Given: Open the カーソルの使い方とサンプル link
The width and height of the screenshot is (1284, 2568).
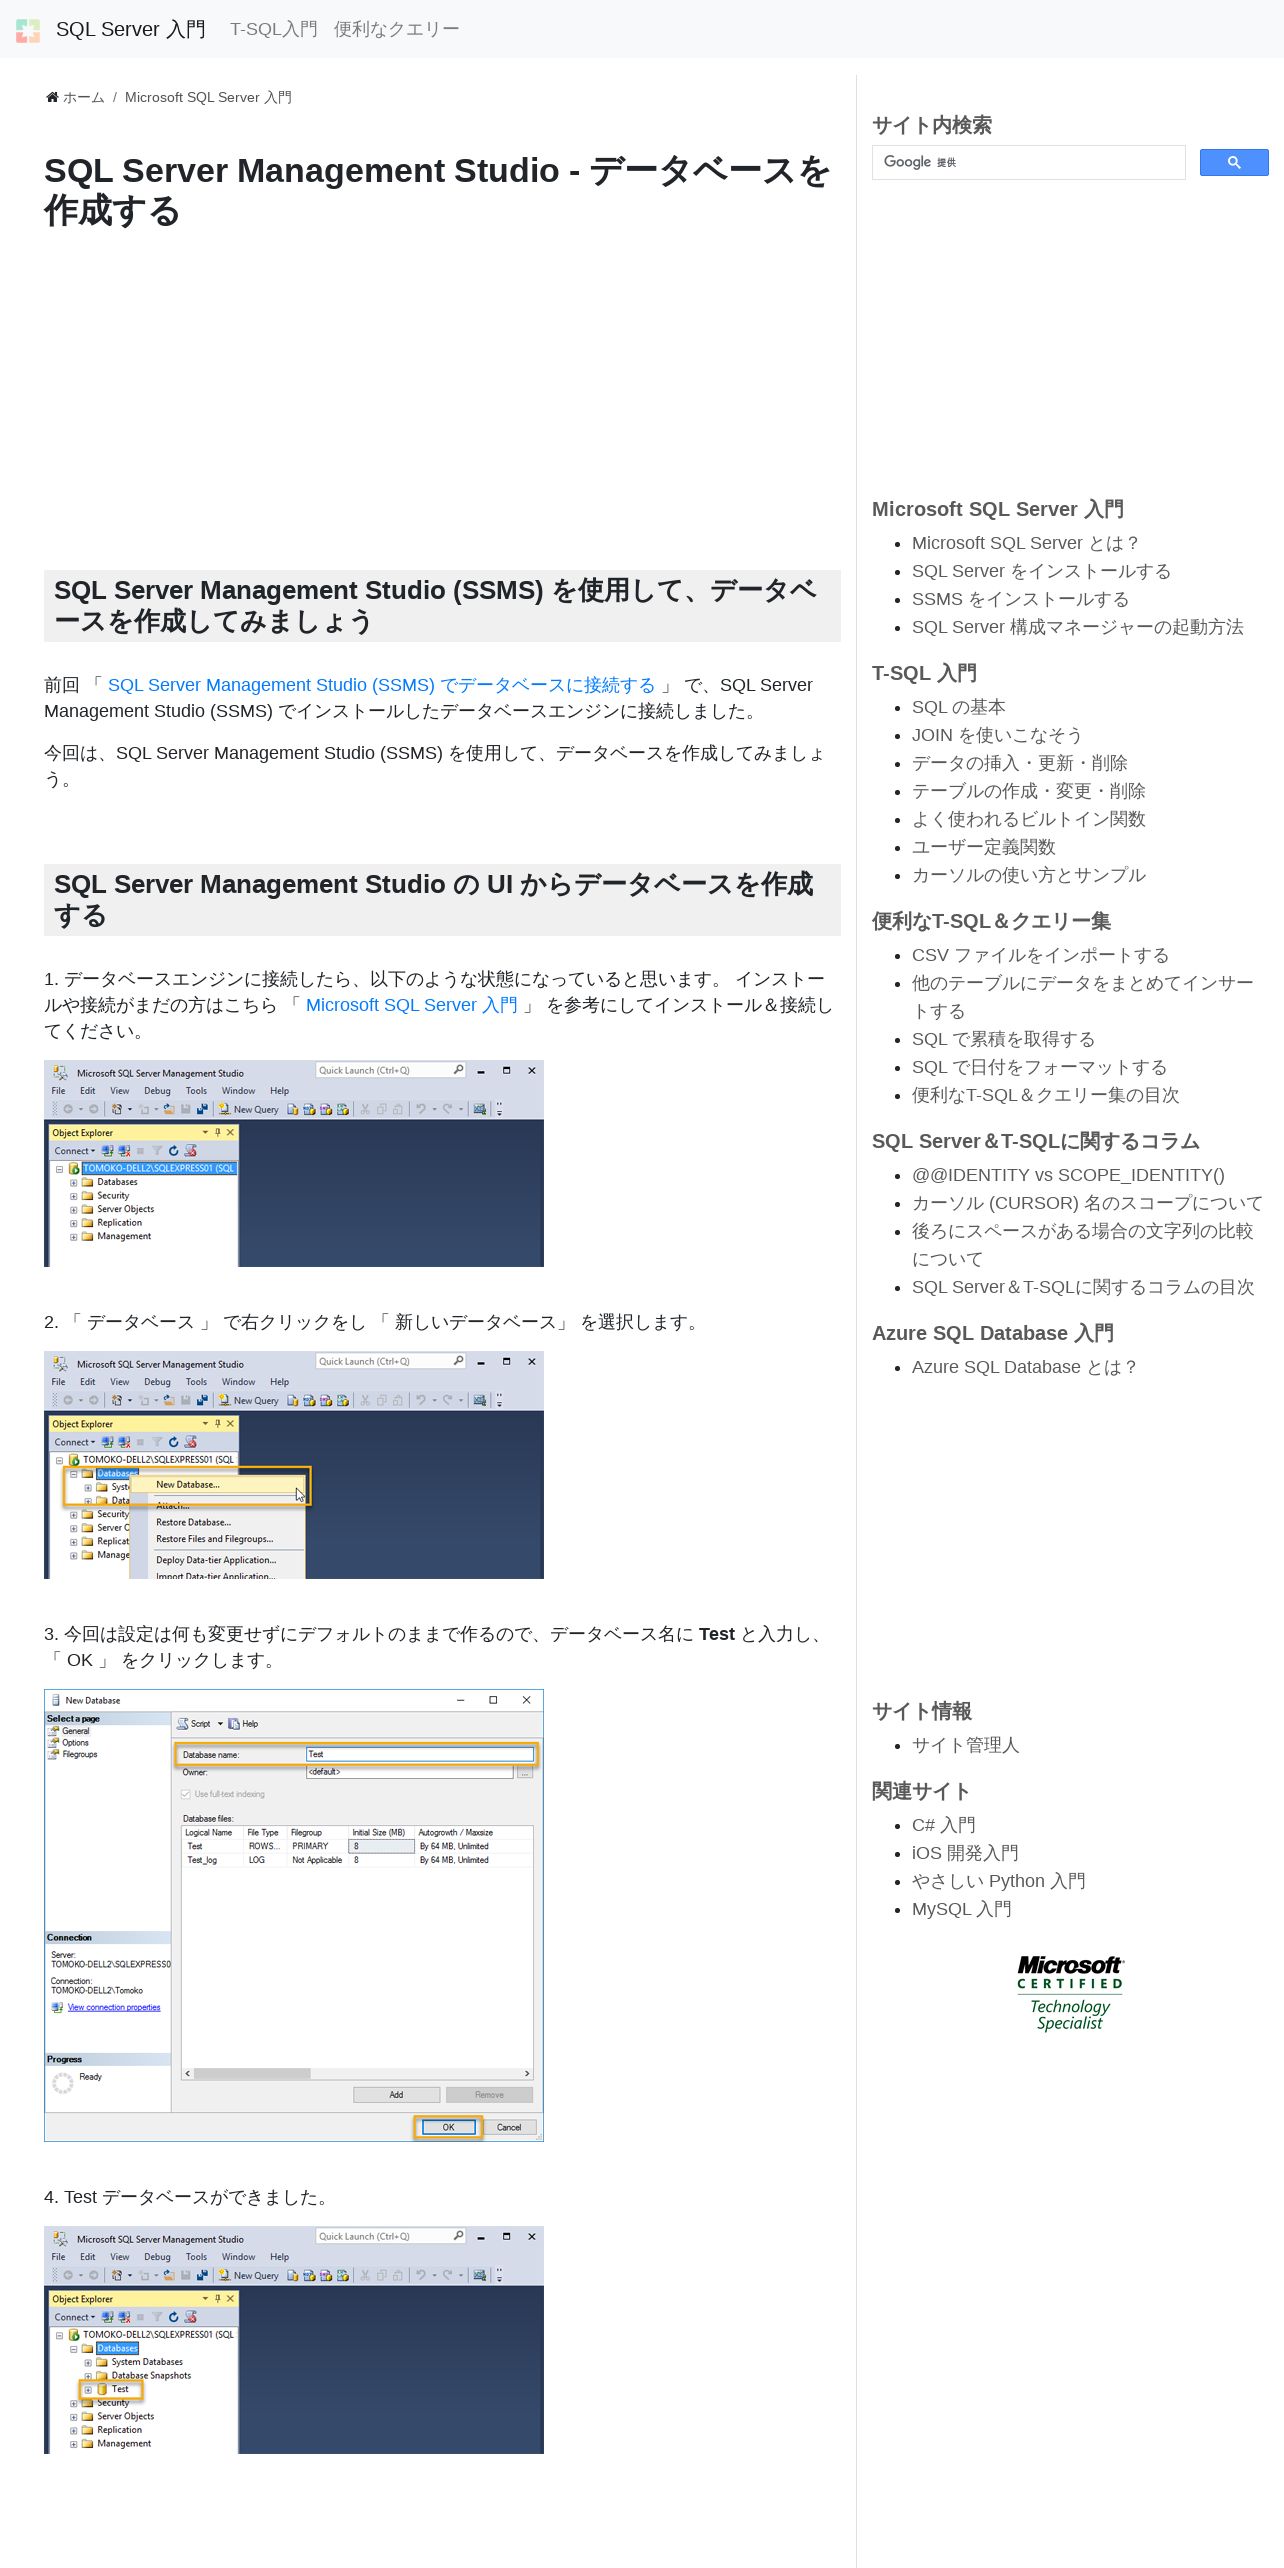Looking at the screenshot, I should pos(1029,875).
